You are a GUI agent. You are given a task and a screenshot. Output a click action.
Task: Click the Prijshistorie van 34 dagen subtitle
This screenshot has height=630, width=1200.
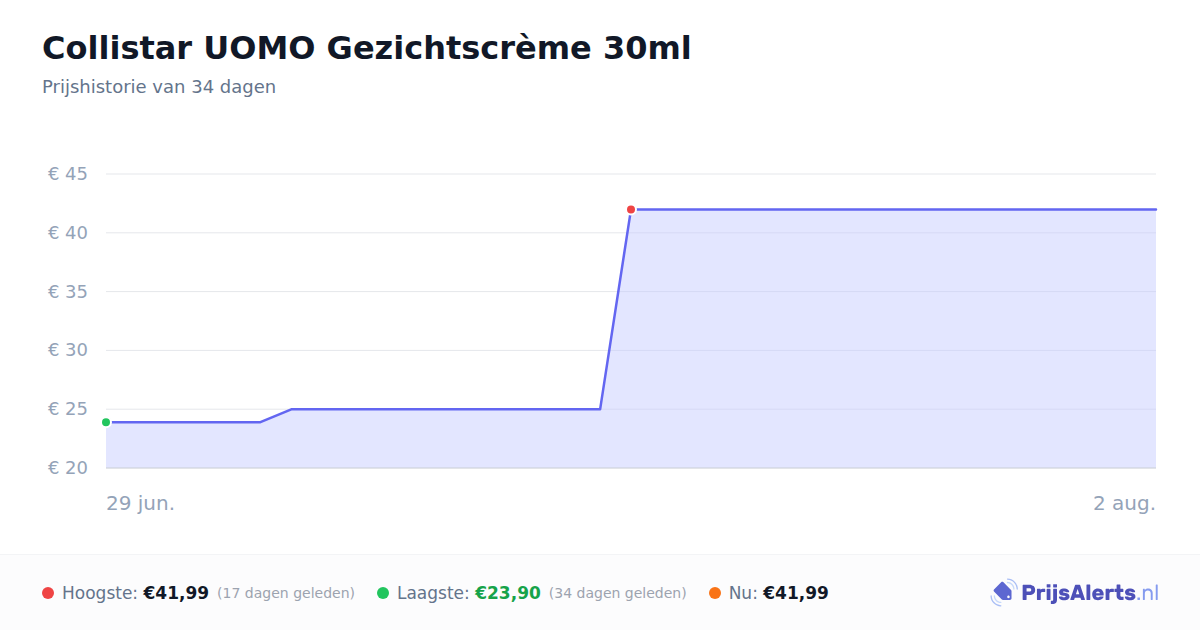click(159, 87)
